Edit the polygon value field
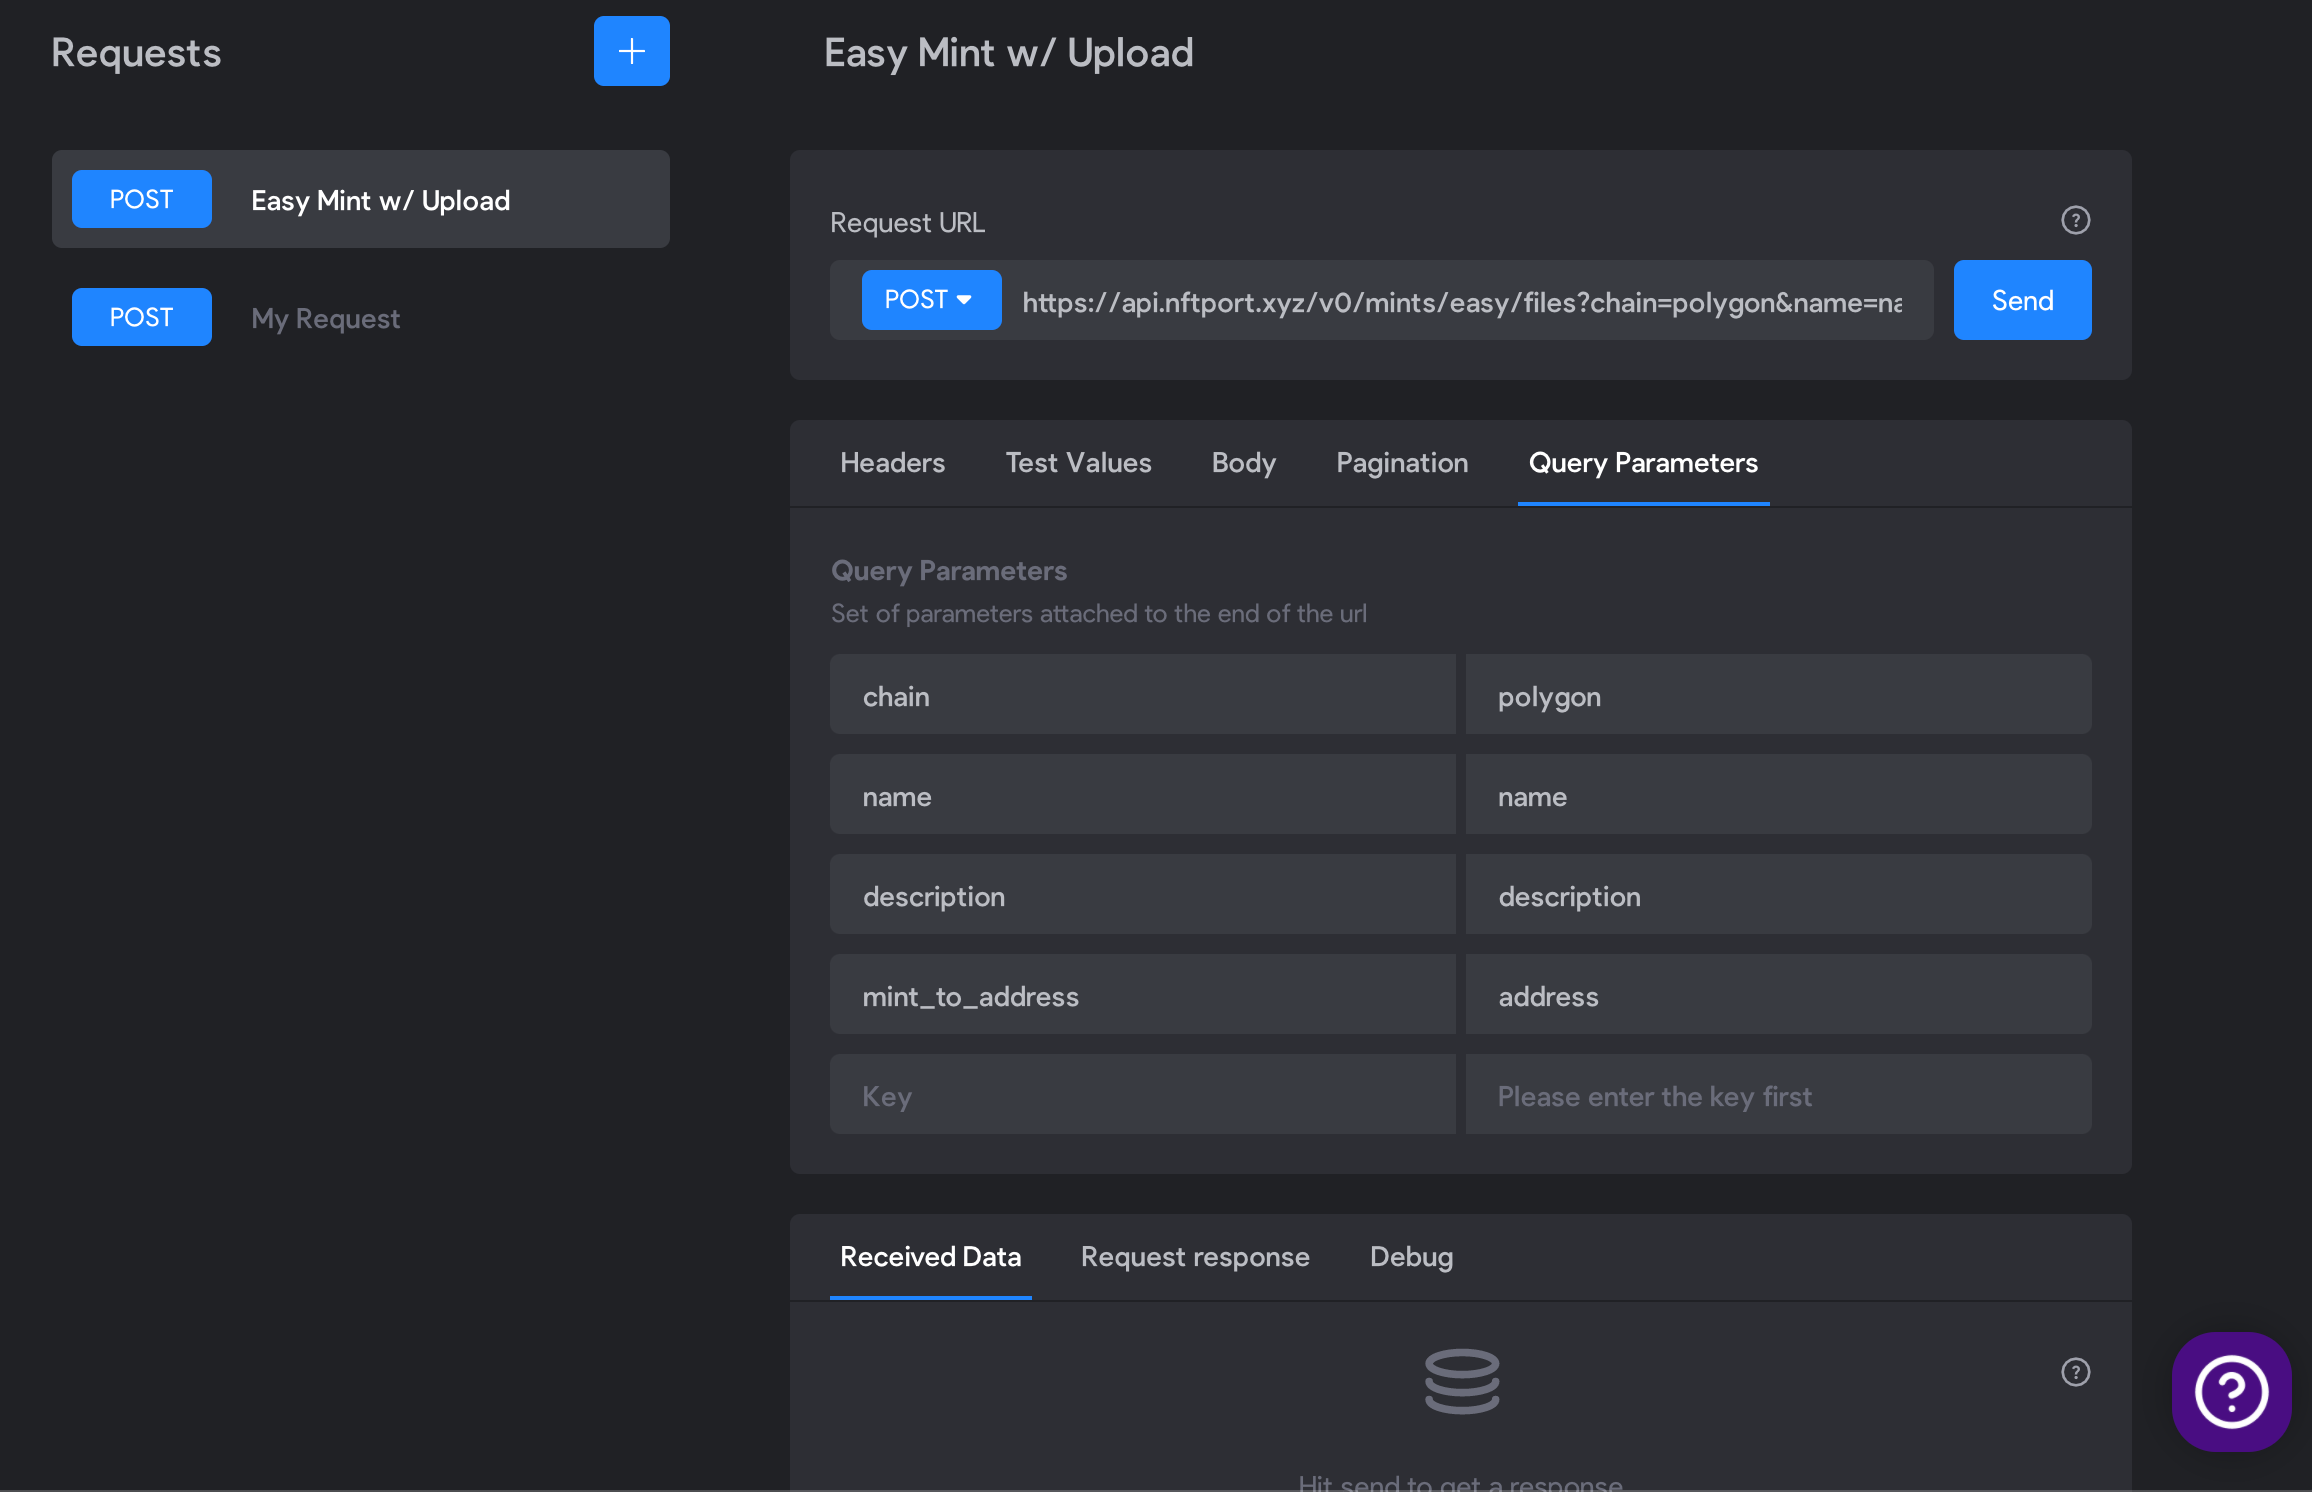This screenshot has width=2312, height=1492. (1778, 695)
